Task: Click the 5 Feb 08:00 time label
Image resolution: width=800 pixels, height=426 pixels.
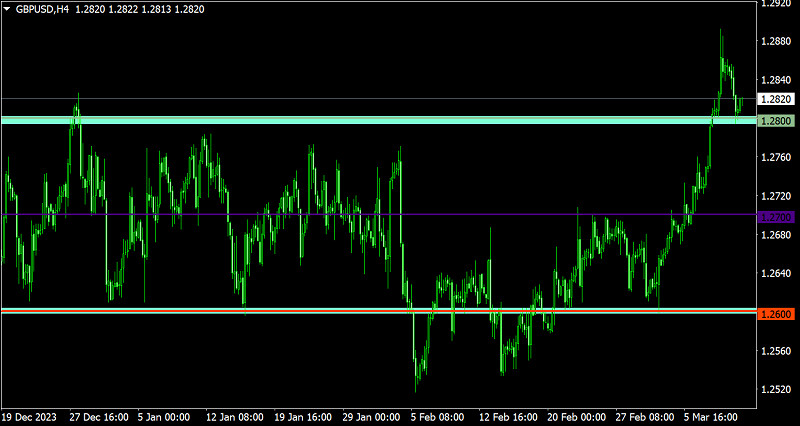Action: pos(436,417)
